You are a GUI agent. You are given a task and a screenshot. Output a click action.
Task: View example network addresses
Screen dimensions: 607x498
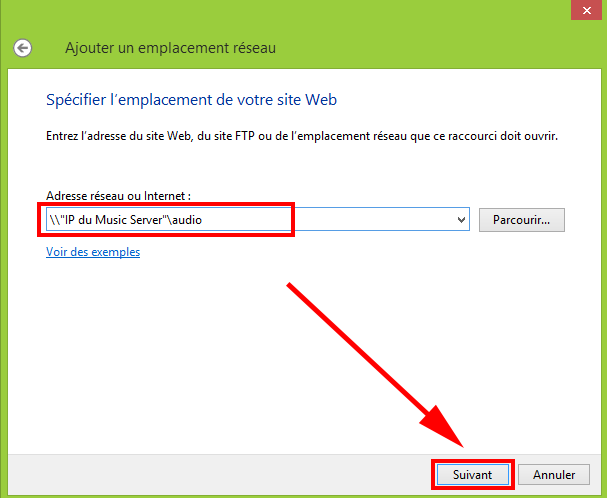point(93,252)
